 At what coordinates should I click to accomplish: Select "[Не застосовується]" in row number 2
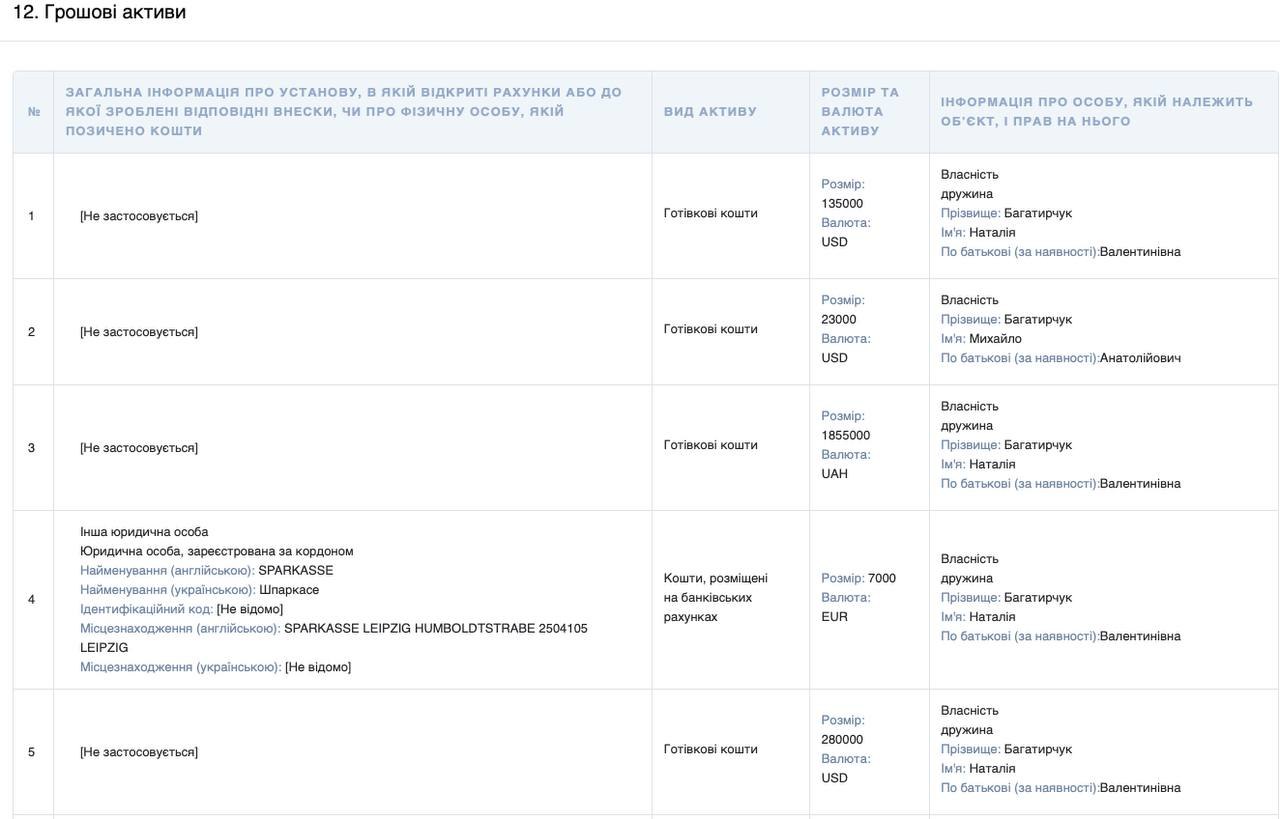click(139, 332)
